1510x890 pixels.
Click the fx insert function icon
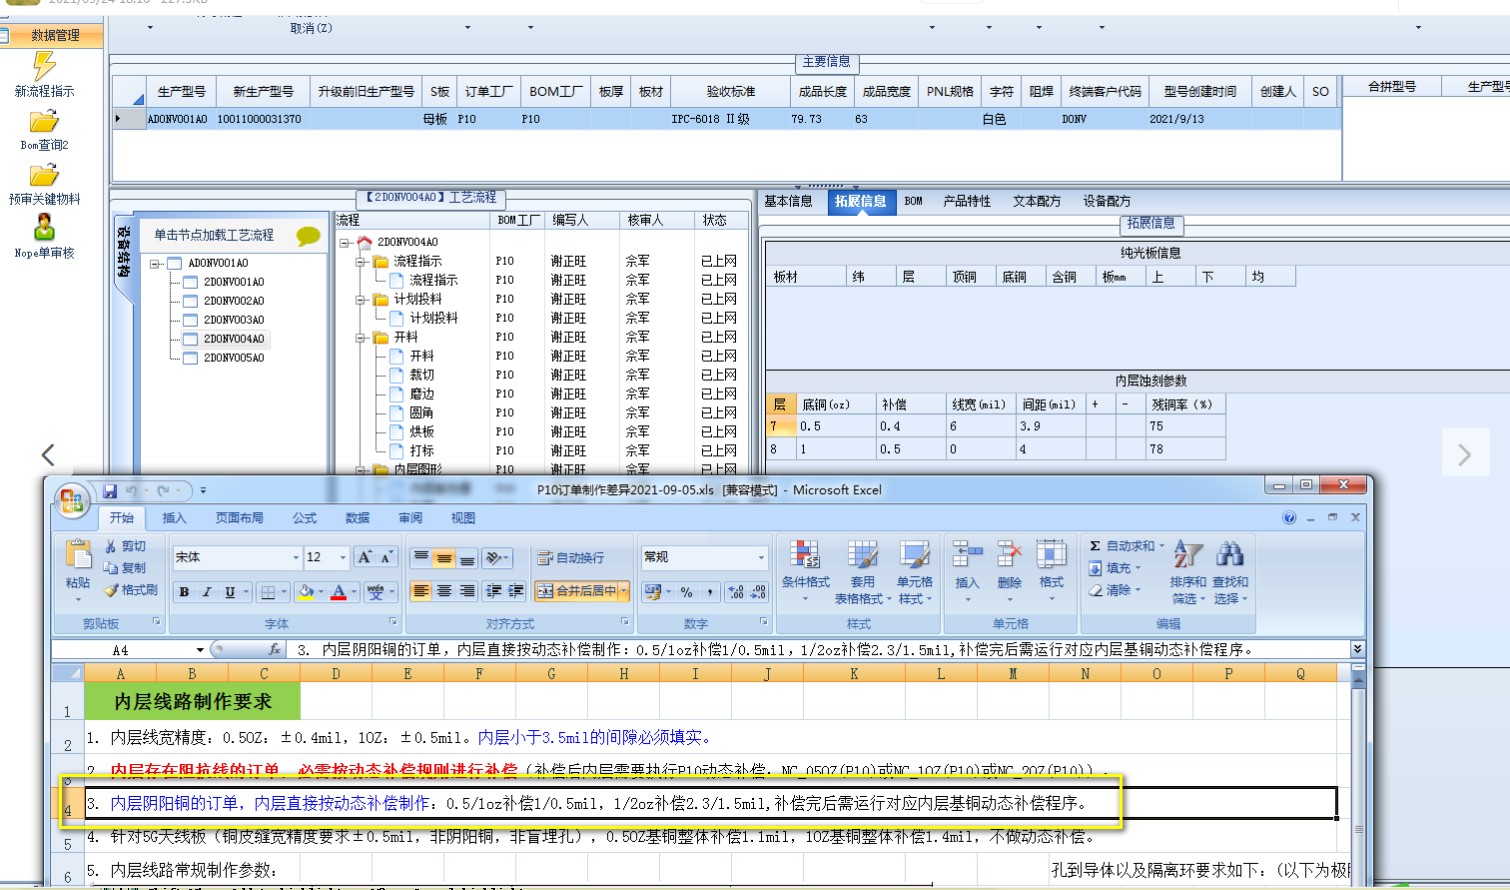(274, 650)
